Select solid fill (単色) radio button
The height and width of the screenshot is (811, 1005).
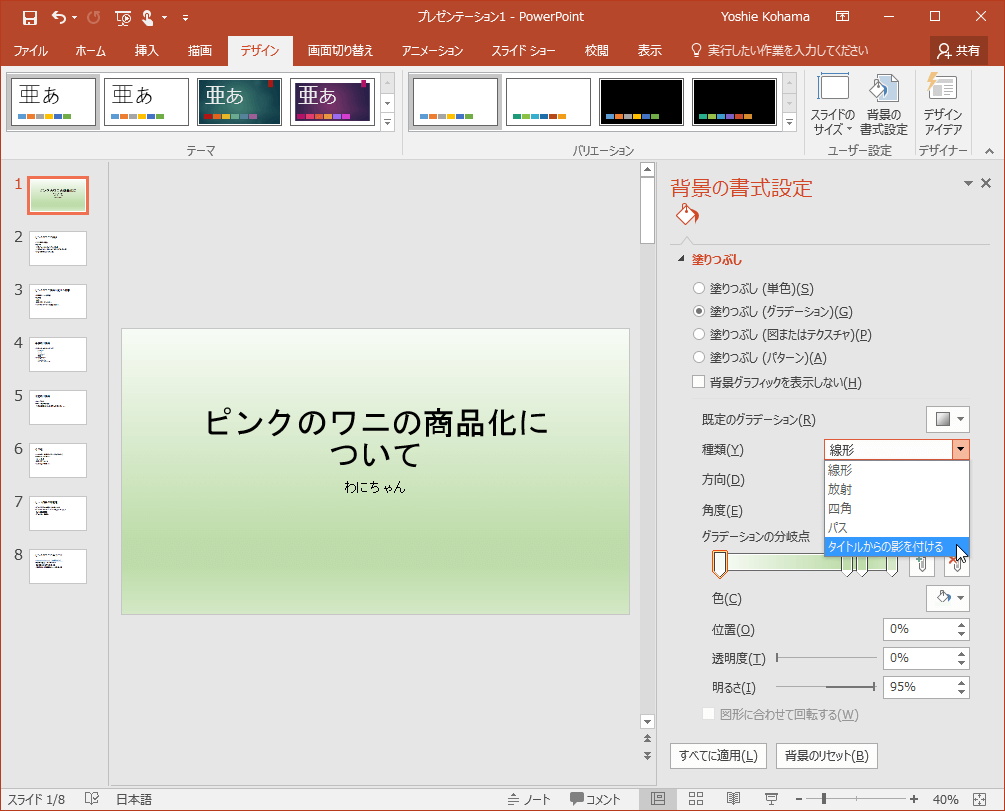(x=699, y=288)
